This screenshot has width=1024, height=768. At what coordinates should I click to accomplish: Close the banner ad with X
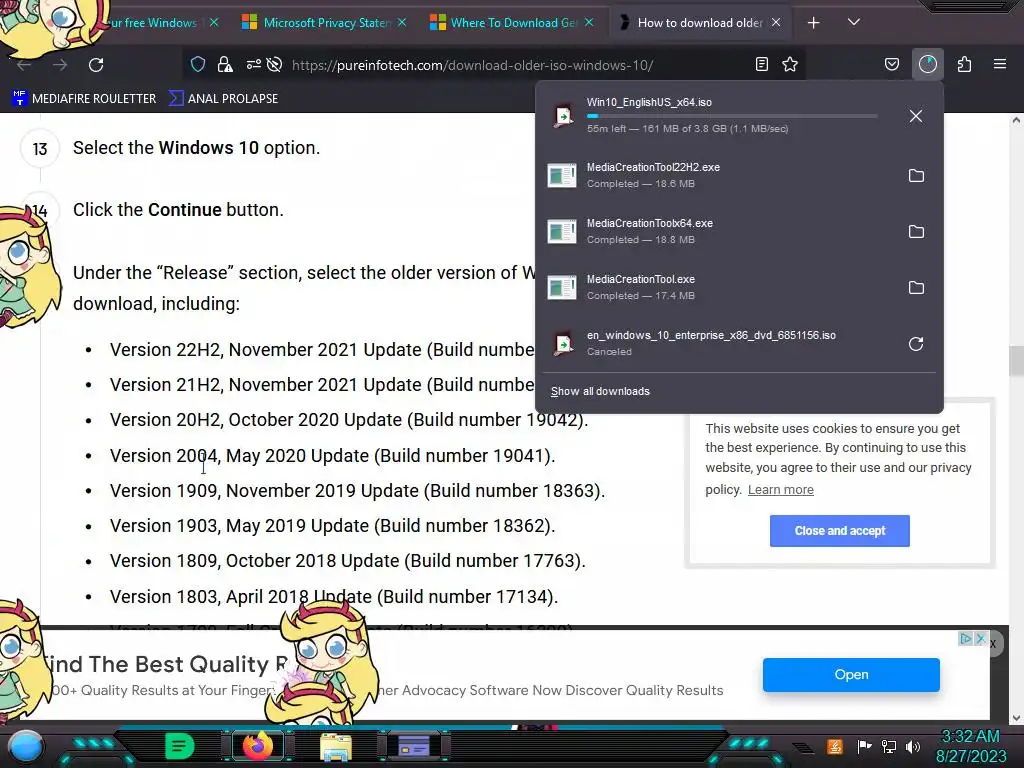pos(980,639)
